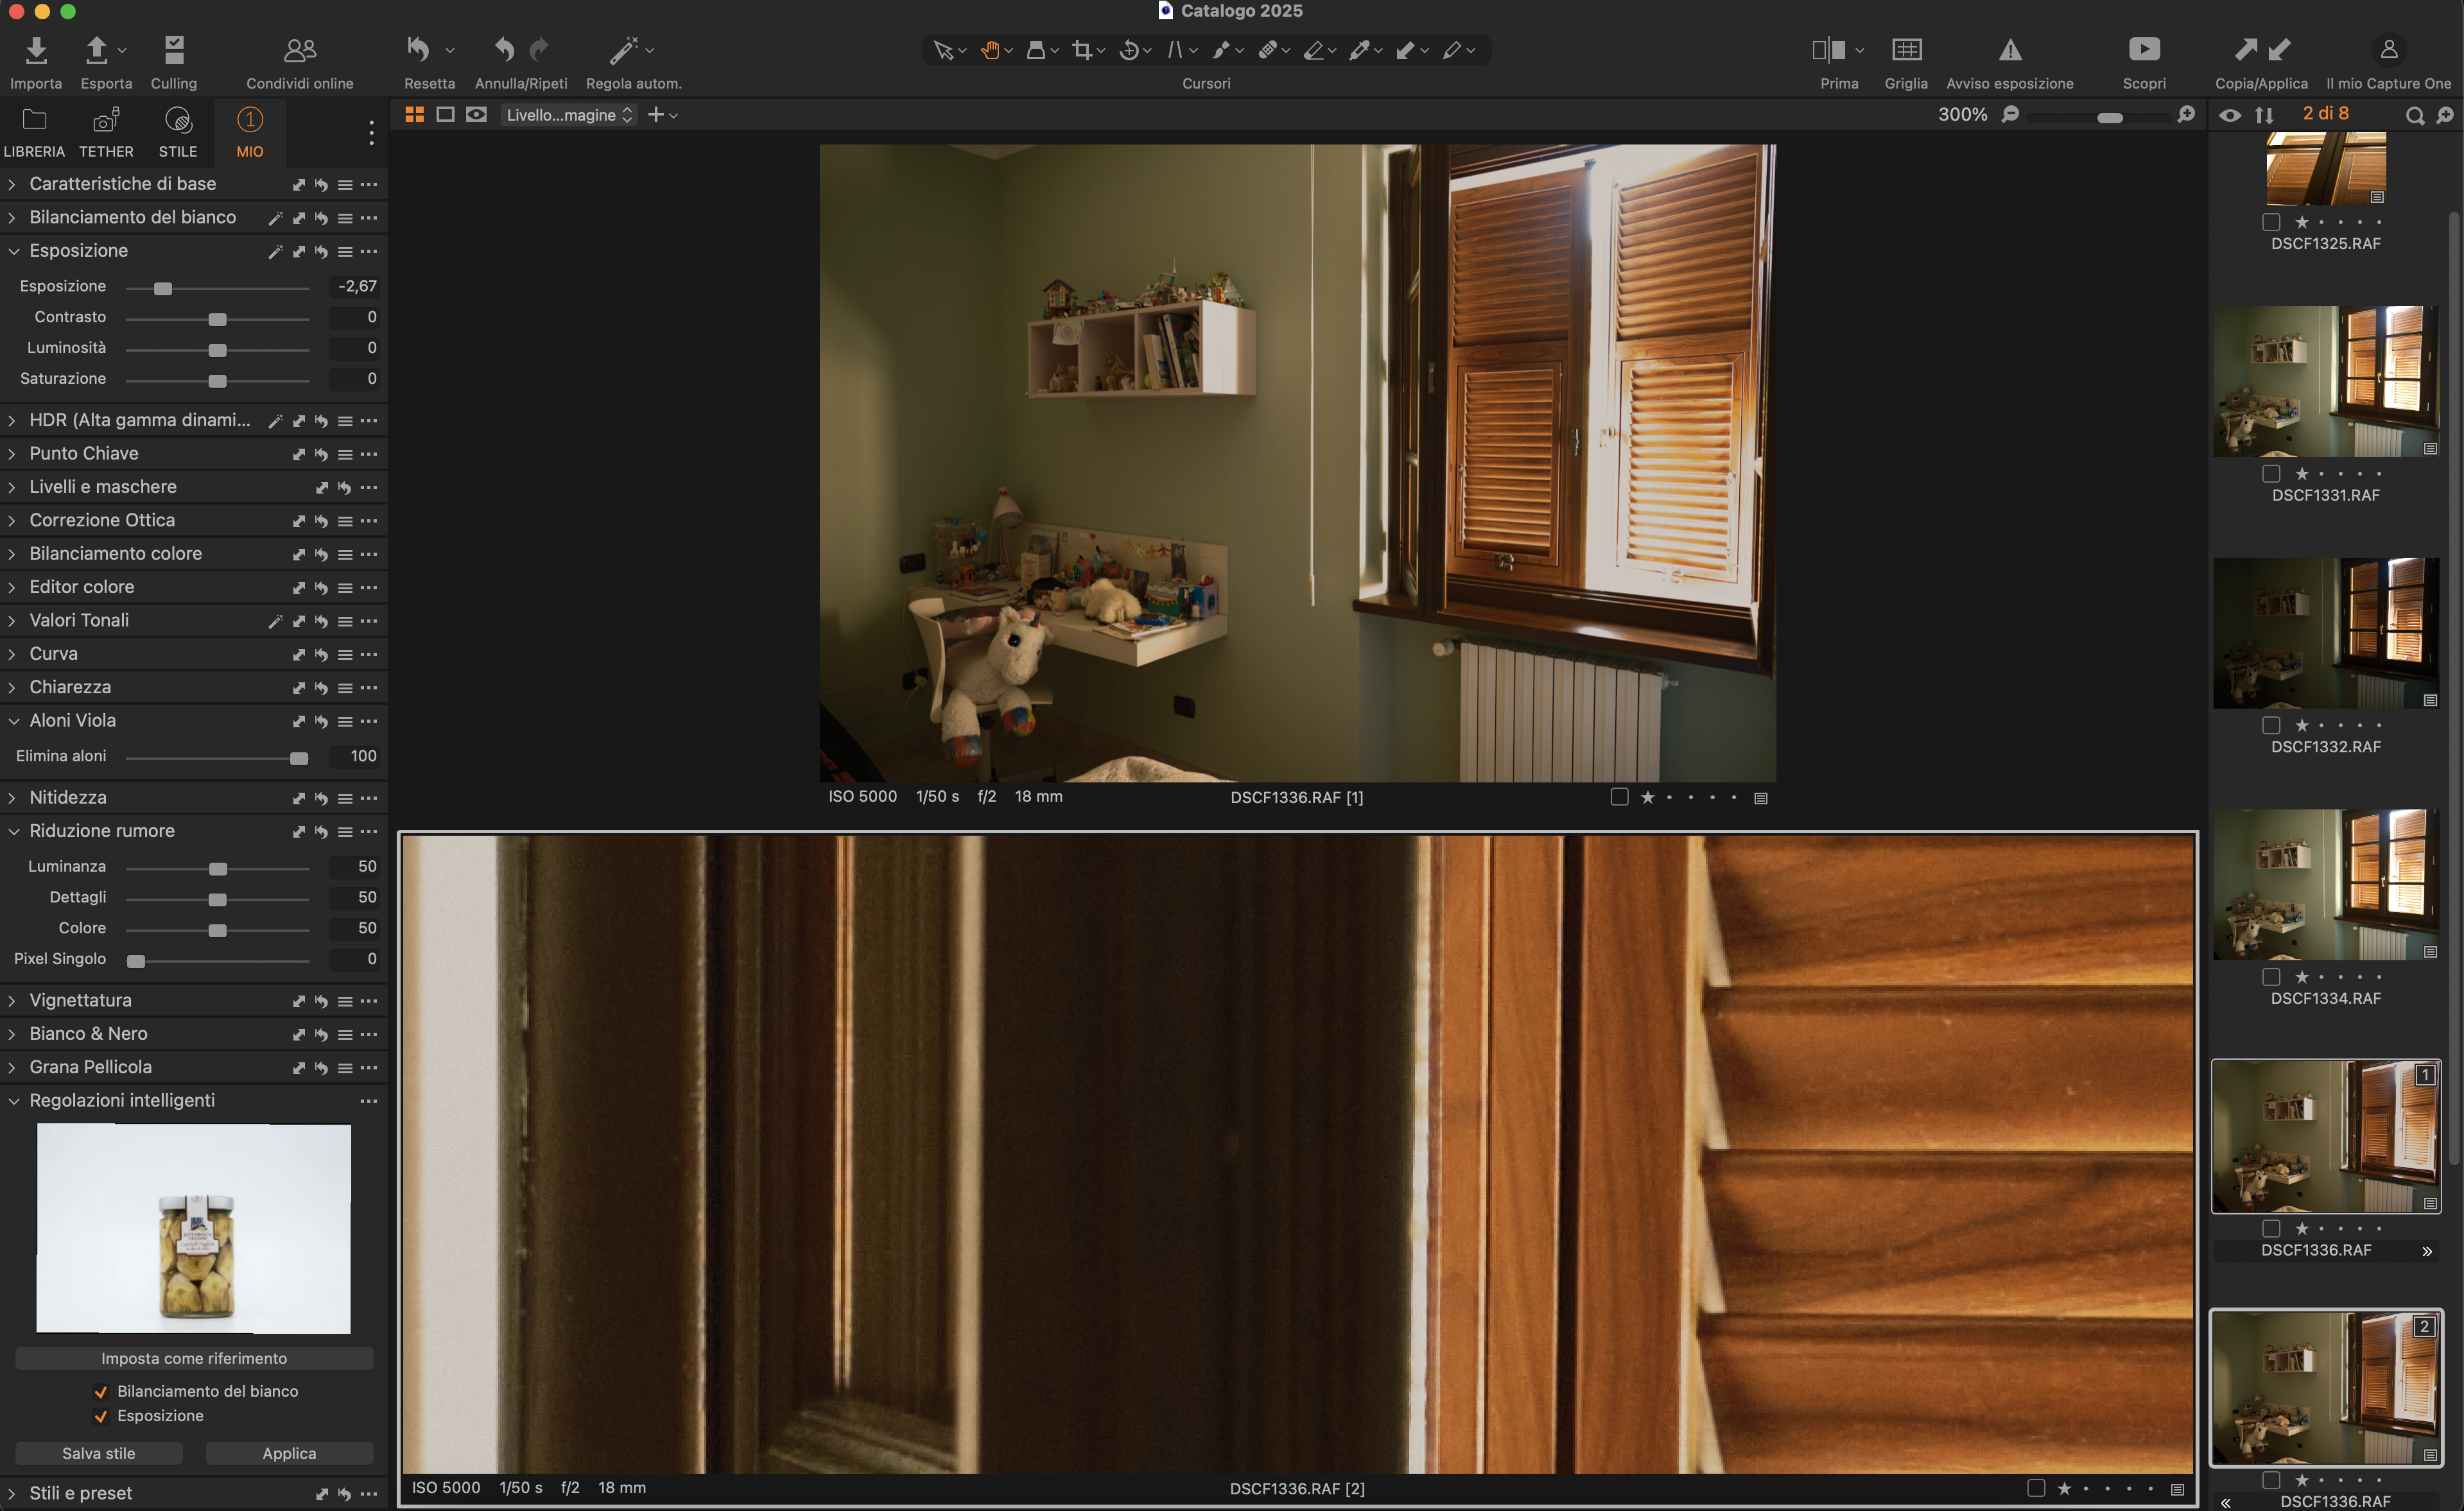The width and height of the screenshot is (2464, 1511).
Task: Click the Esporta toolbar icon
Action: click(96, 50)
